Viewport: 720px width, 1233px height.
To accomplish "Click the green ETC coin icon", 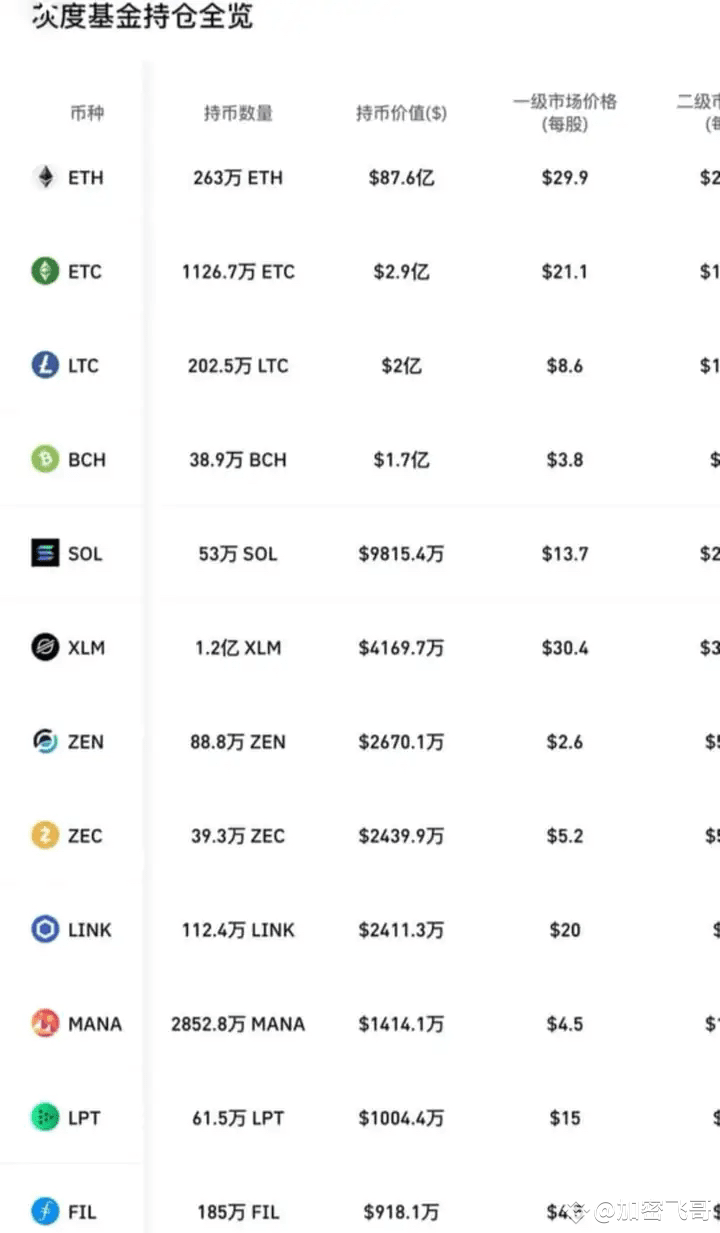I will pos(45,271).
